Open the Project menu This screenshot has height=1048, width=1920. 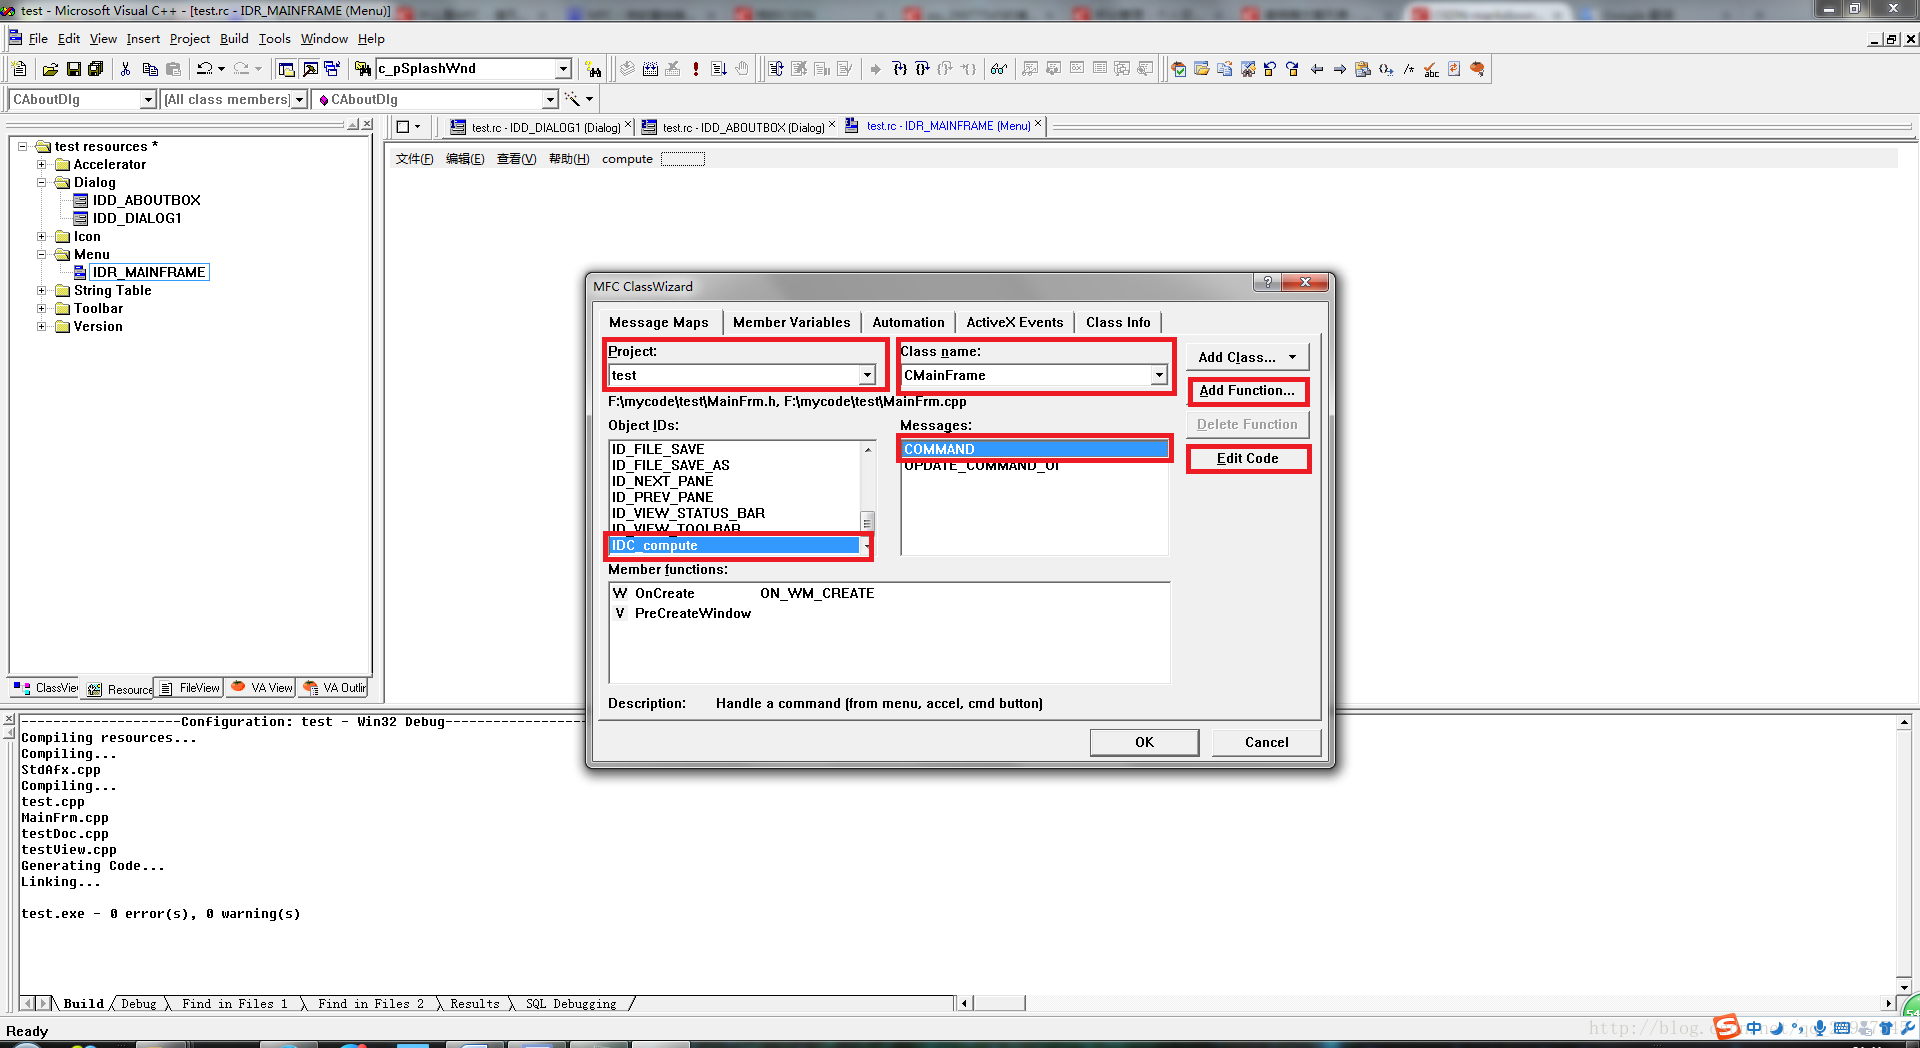[x=190, y=39]
